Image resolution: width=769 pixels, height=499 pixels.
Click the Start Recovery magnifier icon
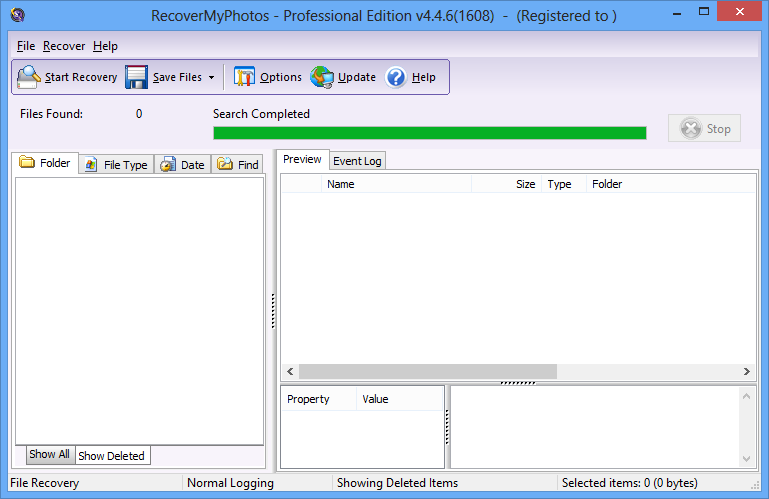[28, 77]
